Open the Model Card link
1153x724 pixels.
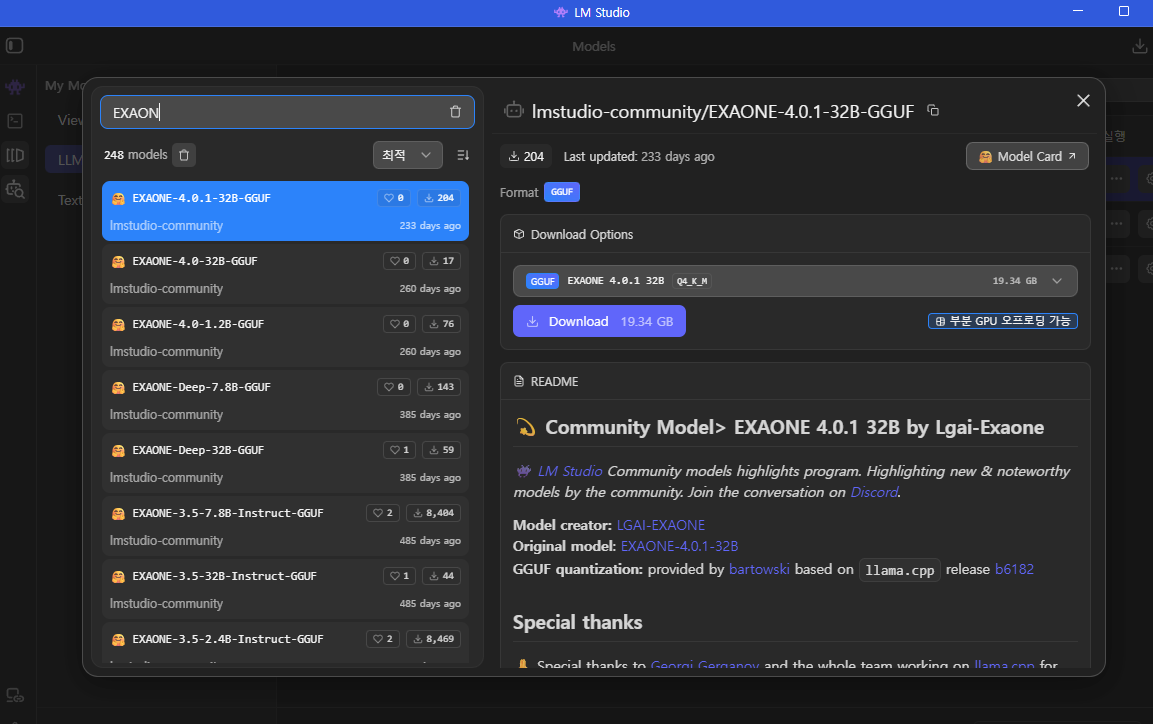1027,156
